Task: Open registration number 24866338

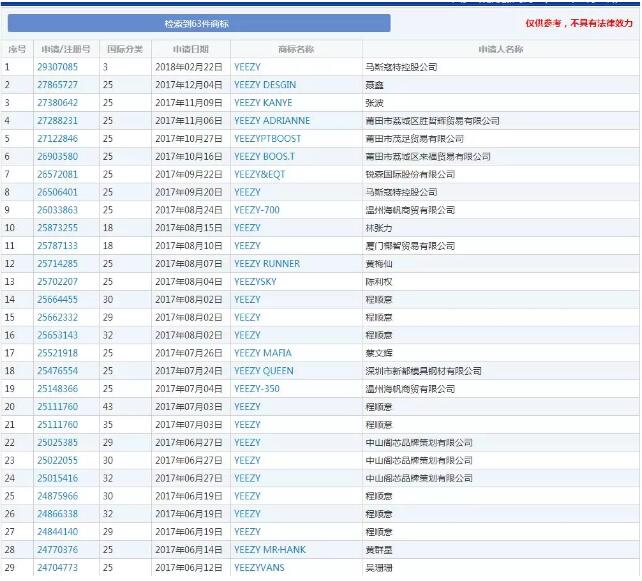Action: (57, 514)
